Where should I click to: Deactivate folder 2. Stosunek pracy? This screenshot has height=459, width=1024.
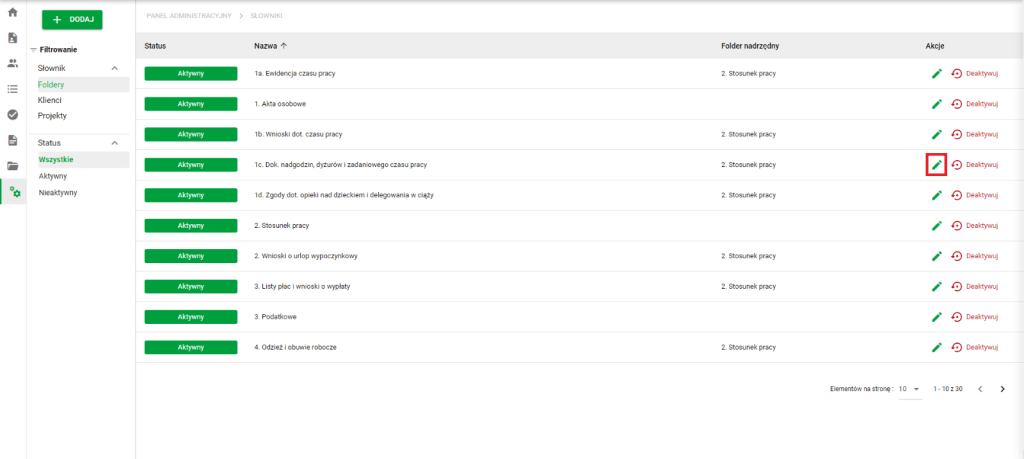point(974,226)
